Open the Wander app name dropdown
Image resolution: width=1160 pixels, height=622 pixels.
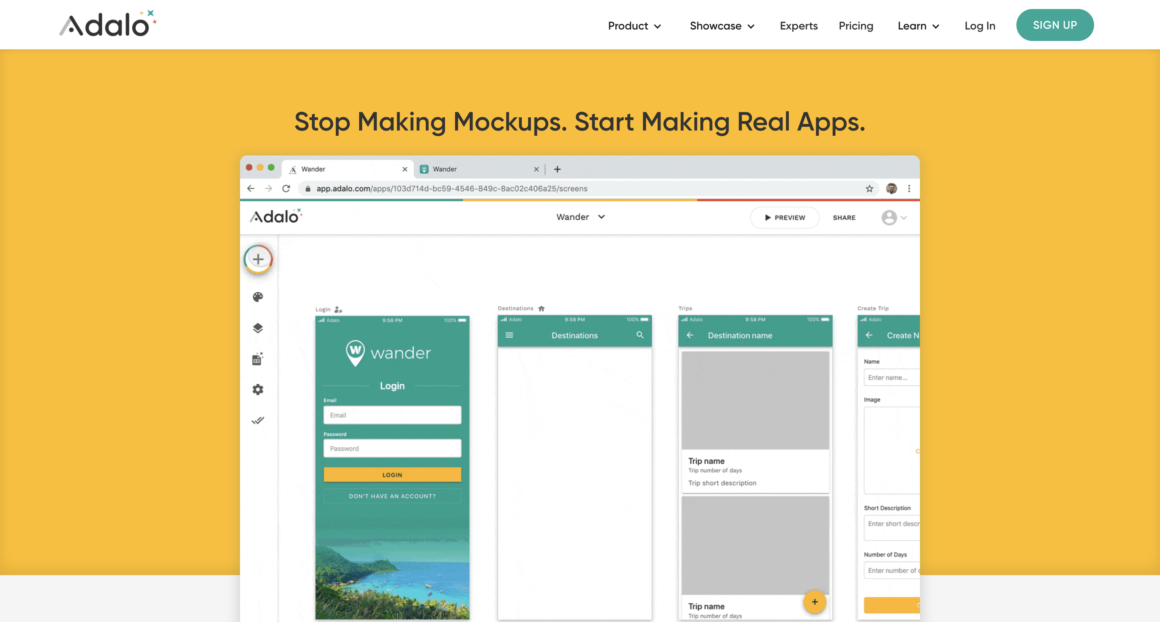click(x=581, y=217)
